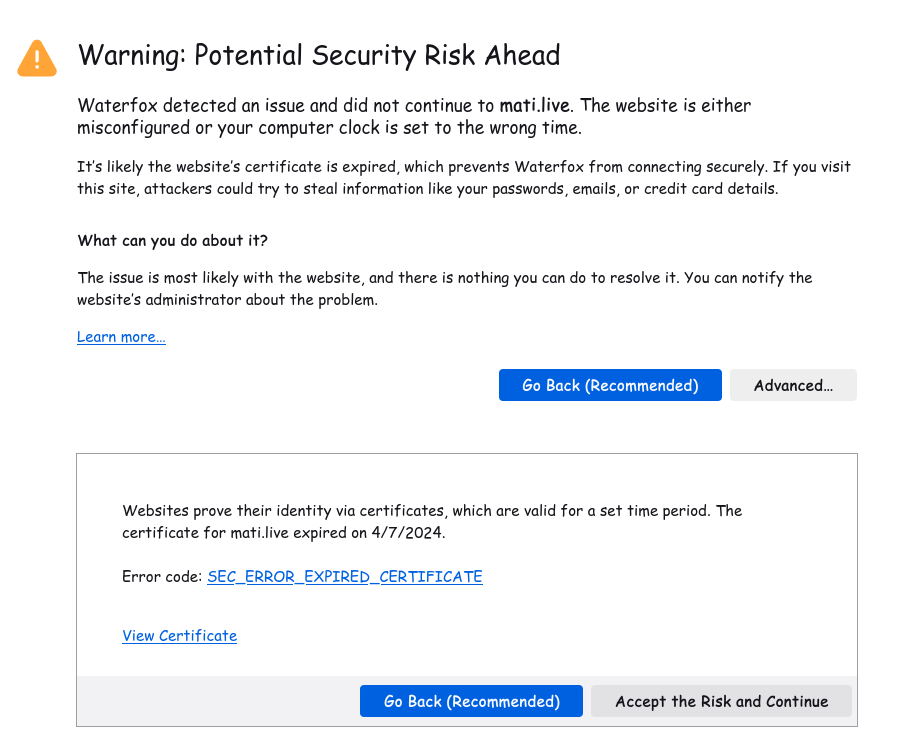Open the View Certificate link
The image size is (923, 751).
click(180, 636)
